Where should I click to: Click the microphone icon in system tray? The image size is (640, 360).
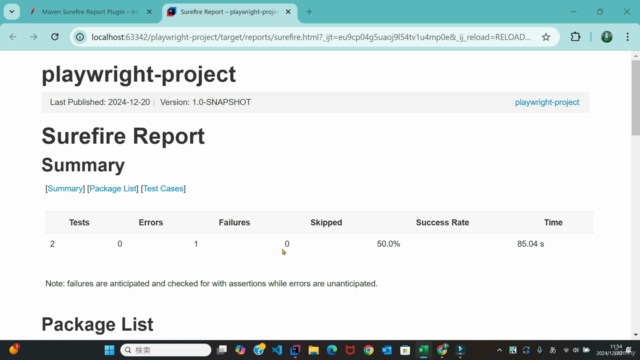tap(540, 350)
